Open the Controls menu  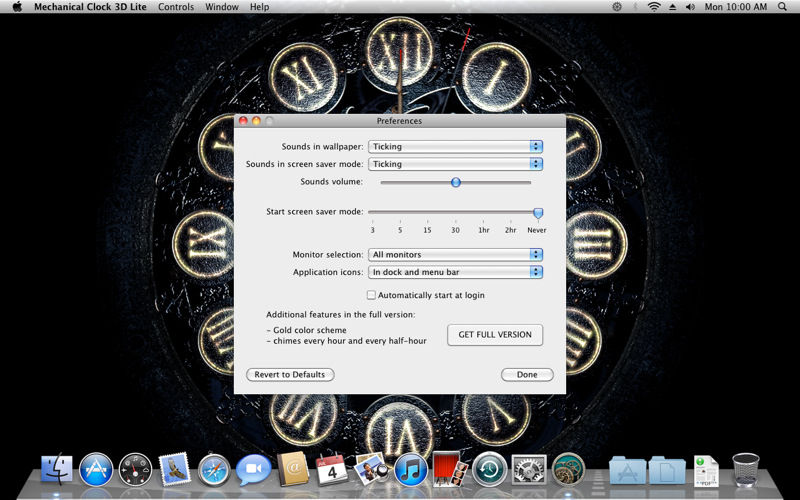(x=176, y=7)
